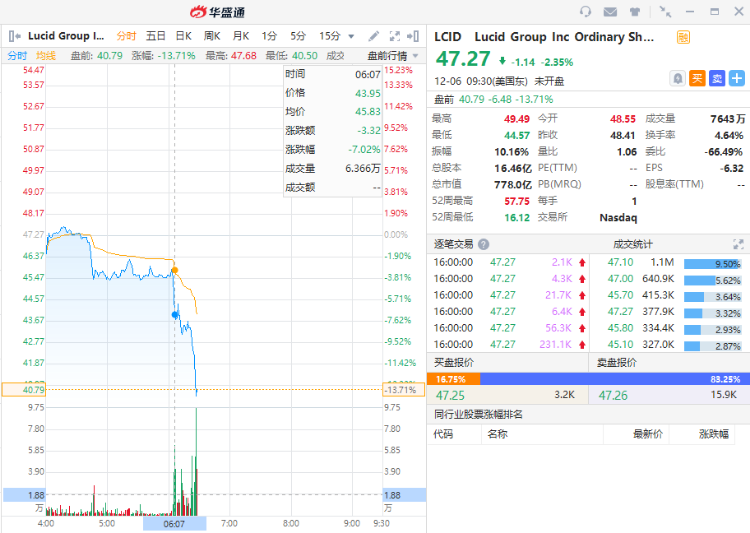The image size is (750, 533).
Task: Sort by 代码 column header
Action: coord(443,434)
